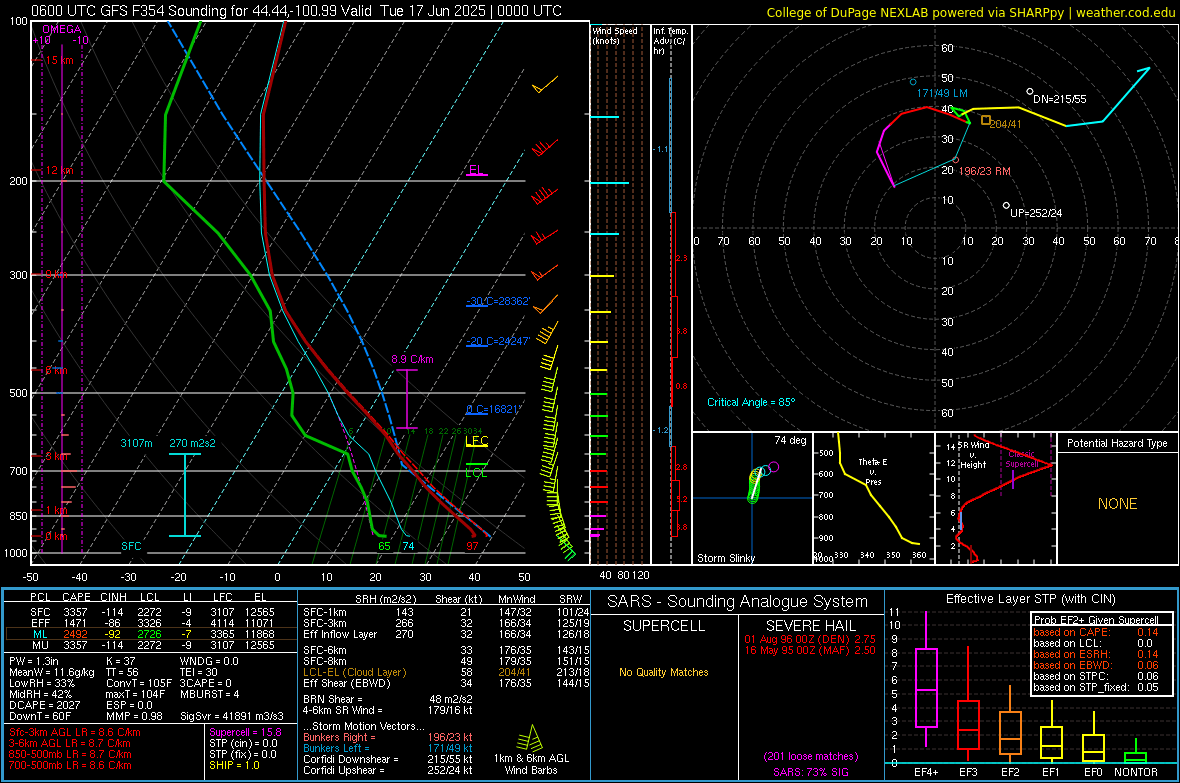1180x783 pixels.
Task: Click the '0 C=16821' freezing level label
Action: point(494,410)
